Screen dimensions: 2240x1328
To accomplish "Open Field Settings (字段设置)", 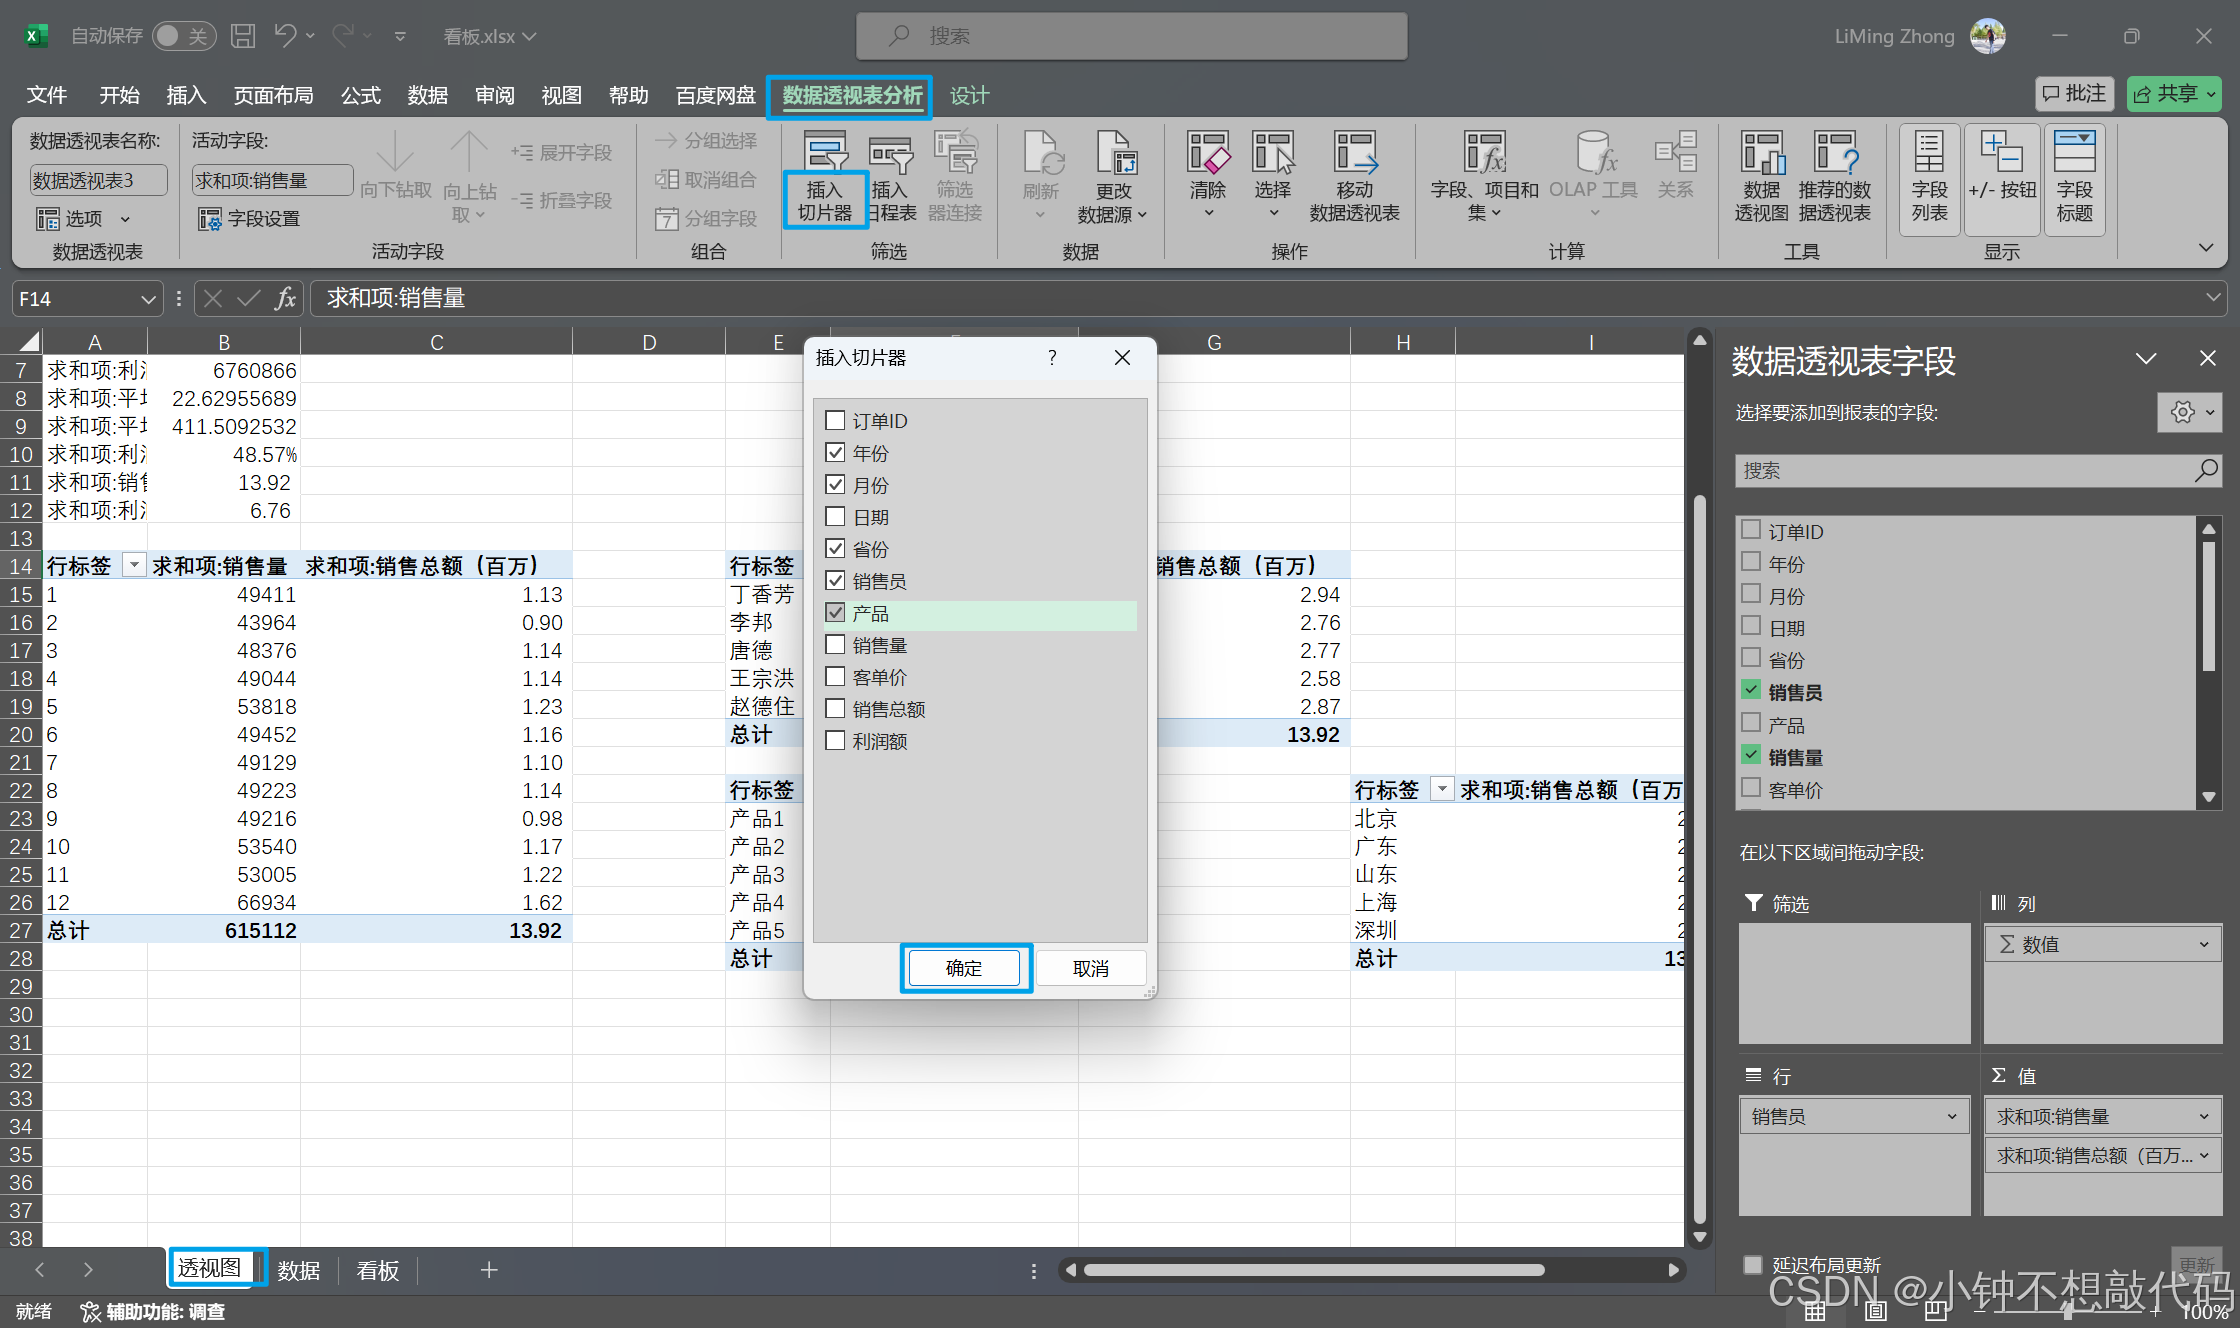I will click(250, 218).
